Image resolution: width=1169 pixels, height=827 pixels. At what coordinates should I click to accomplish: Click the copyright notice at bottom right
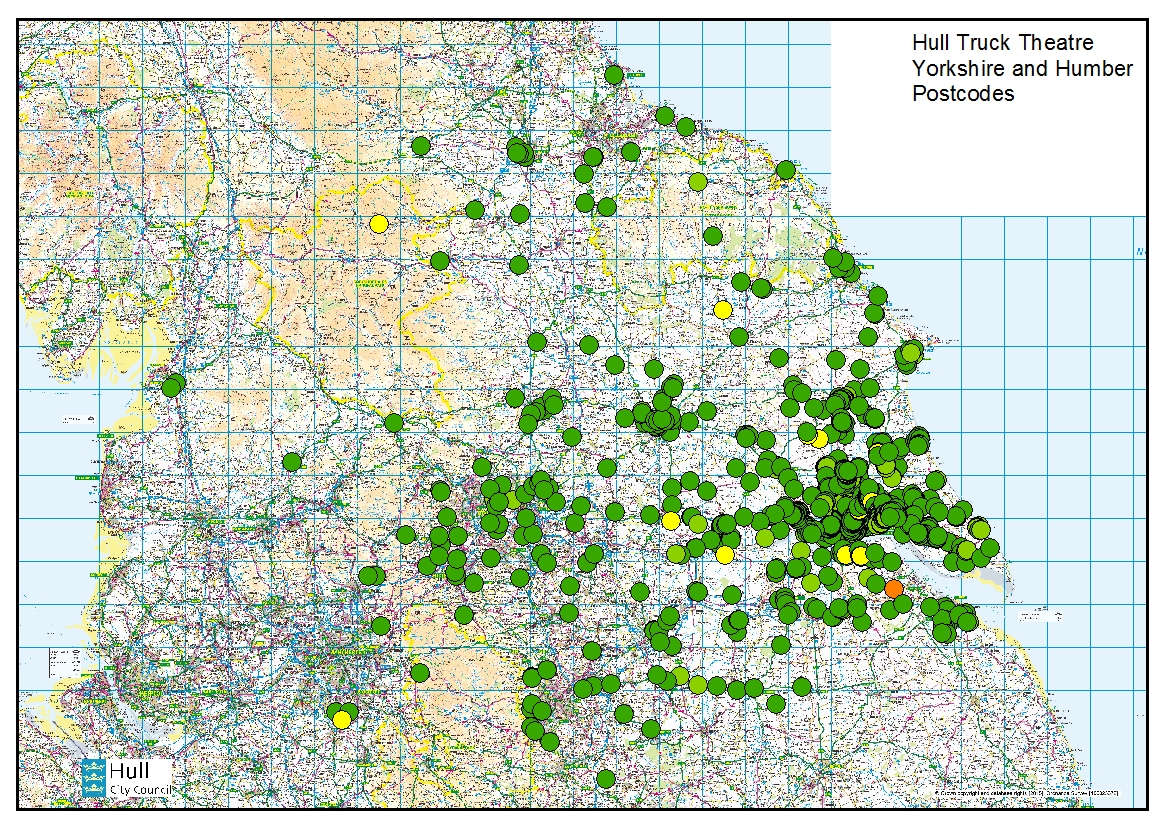point(1040,793)
